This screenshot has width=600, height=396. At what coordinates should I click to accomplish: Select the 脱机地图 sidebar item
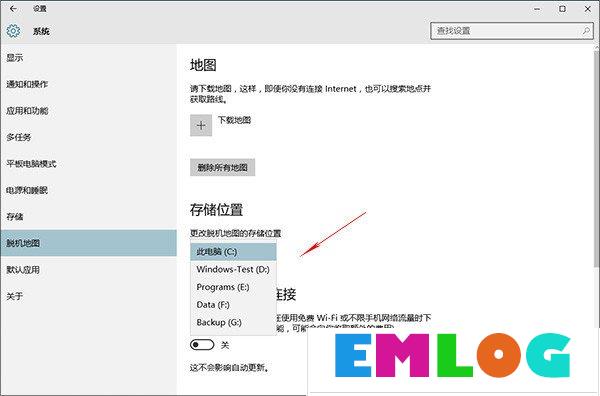coord(88,243)
